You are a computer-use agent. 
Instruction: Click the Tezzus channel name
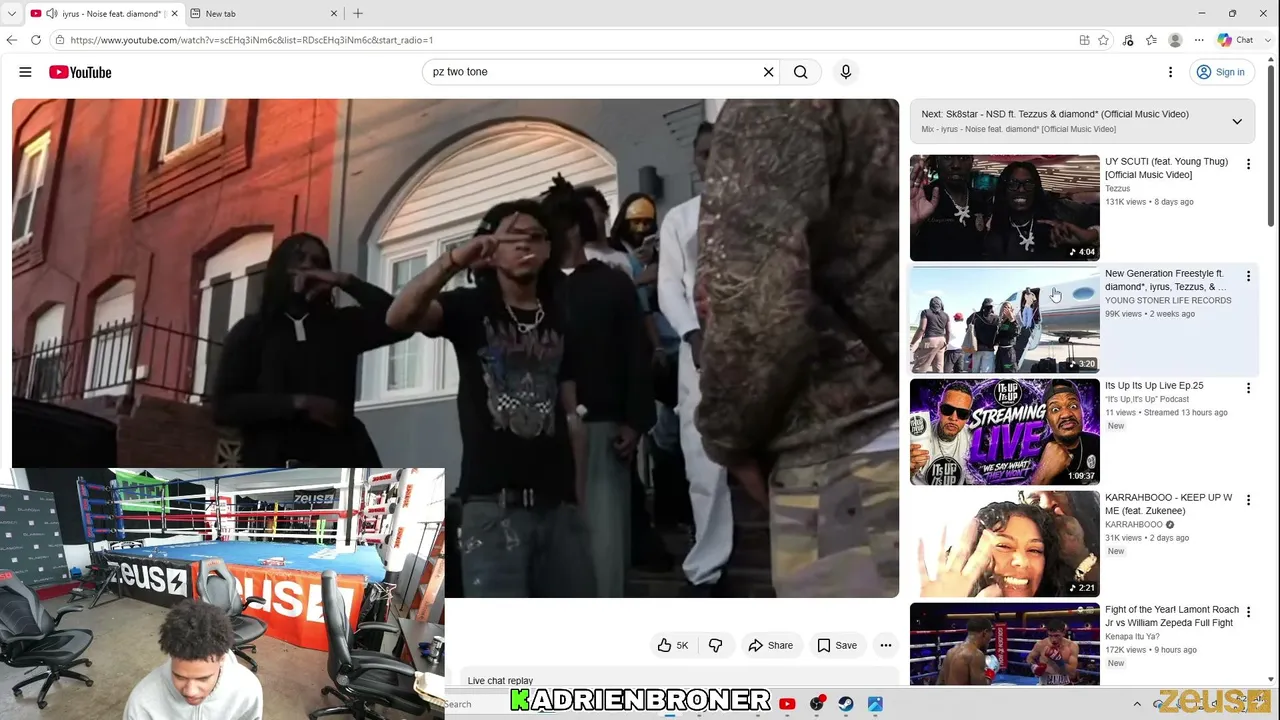(1118, 189)
